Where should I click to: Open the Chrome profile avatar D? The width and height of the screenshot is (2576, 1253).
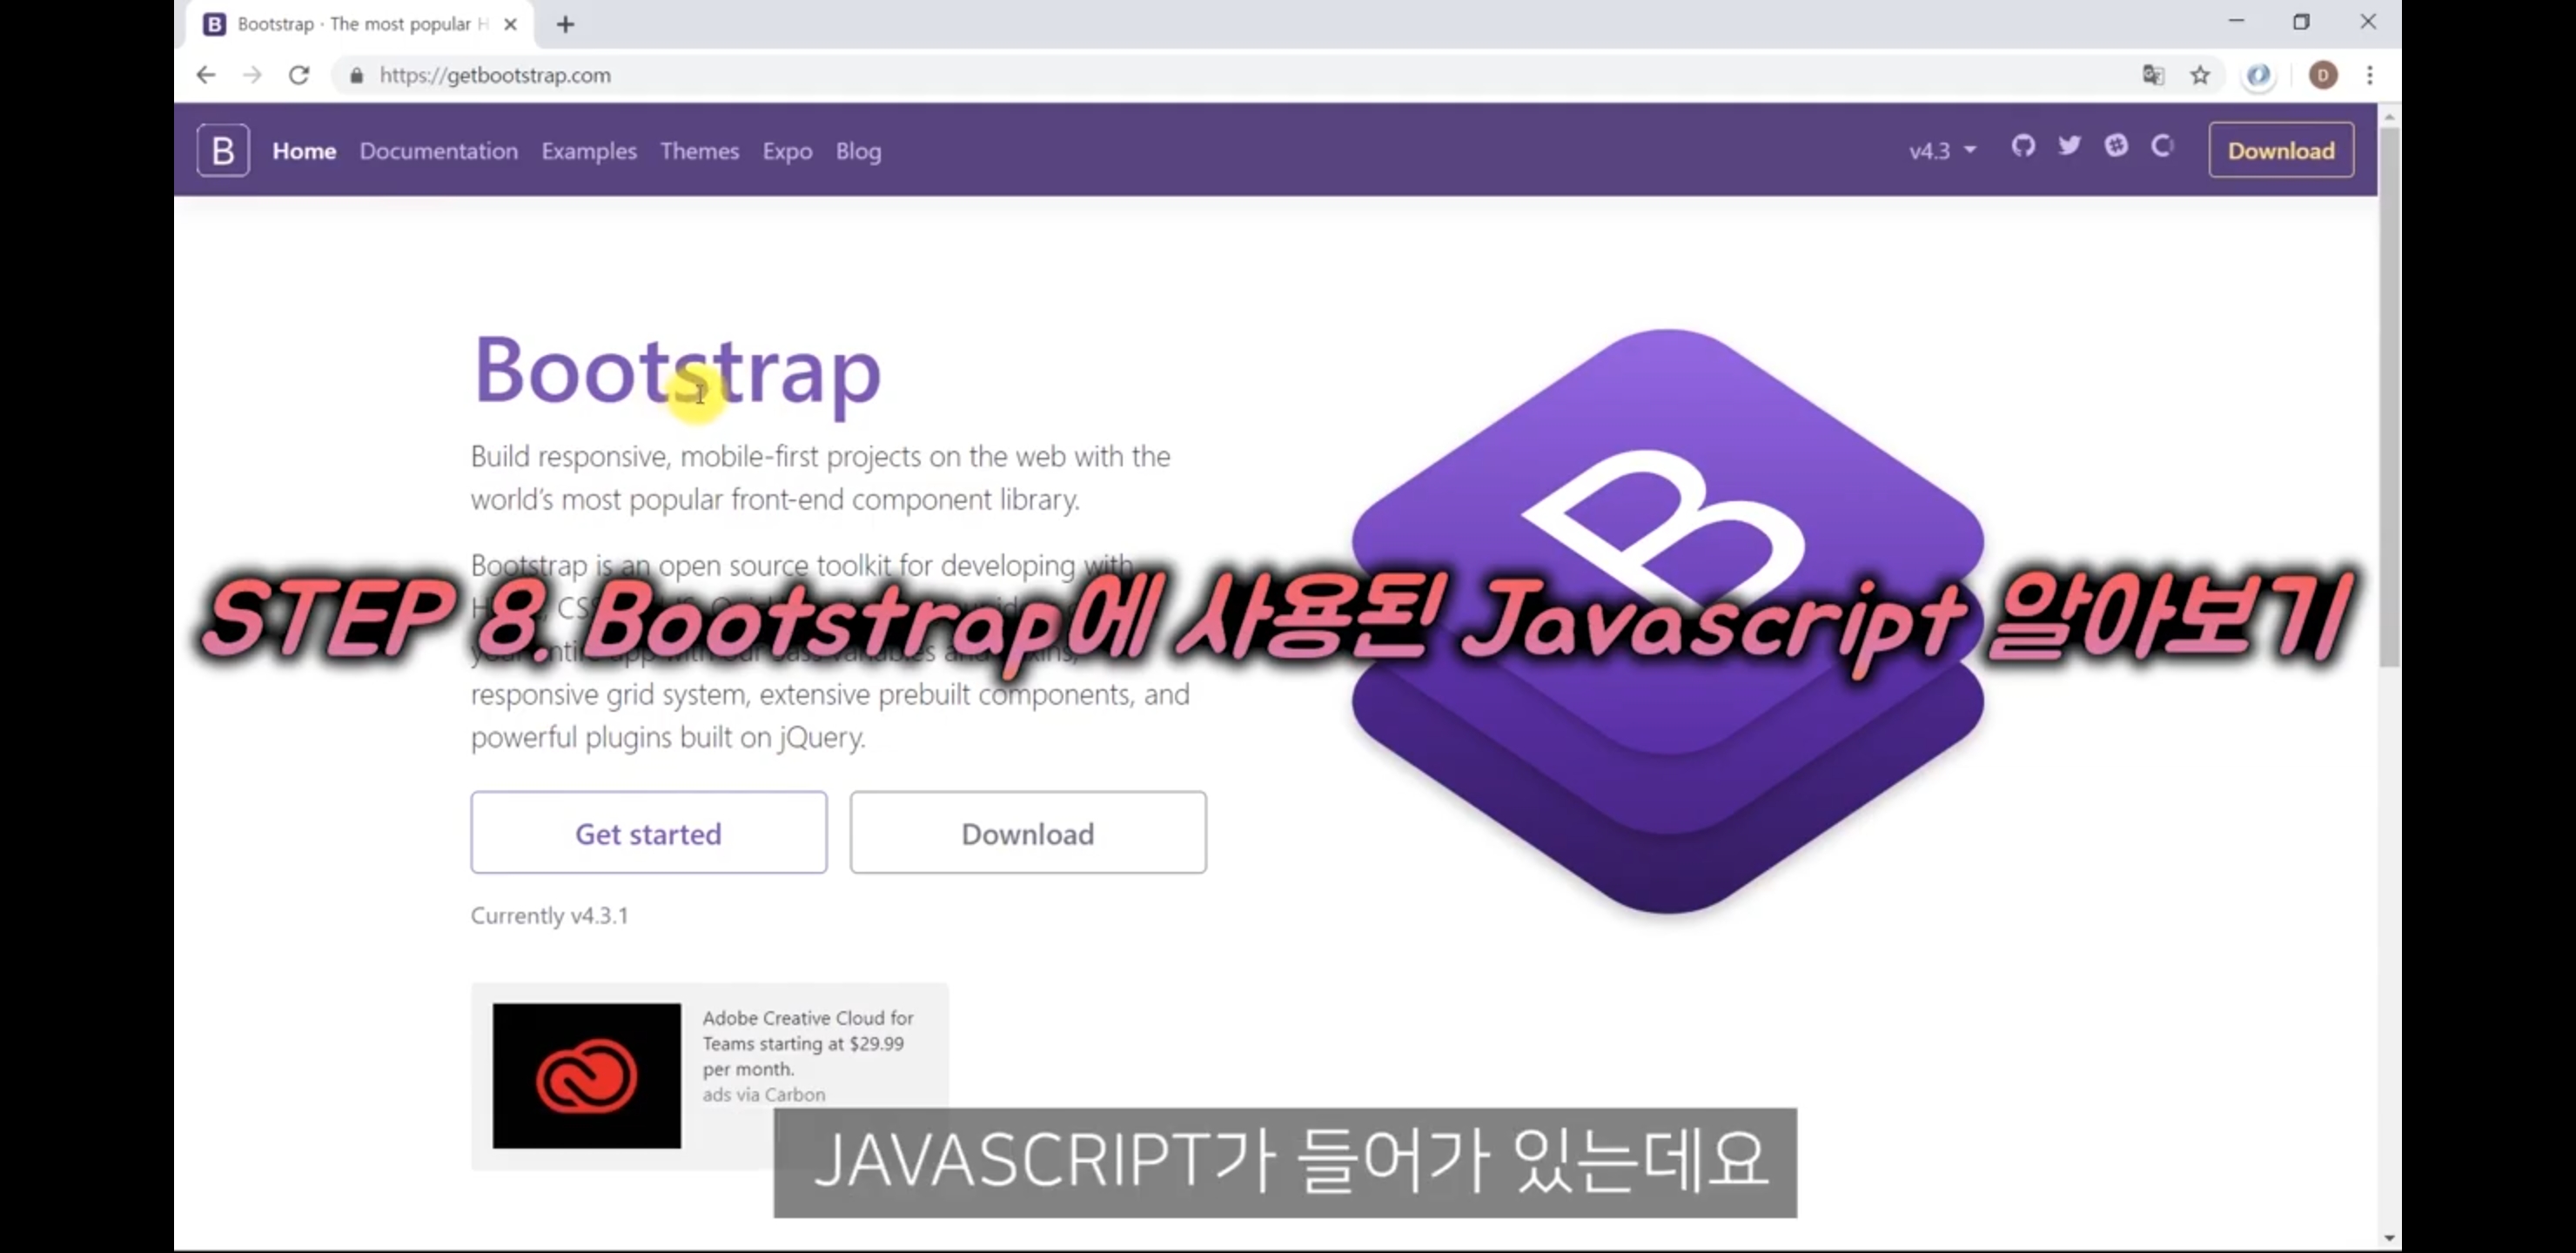tap(2323, 75)
